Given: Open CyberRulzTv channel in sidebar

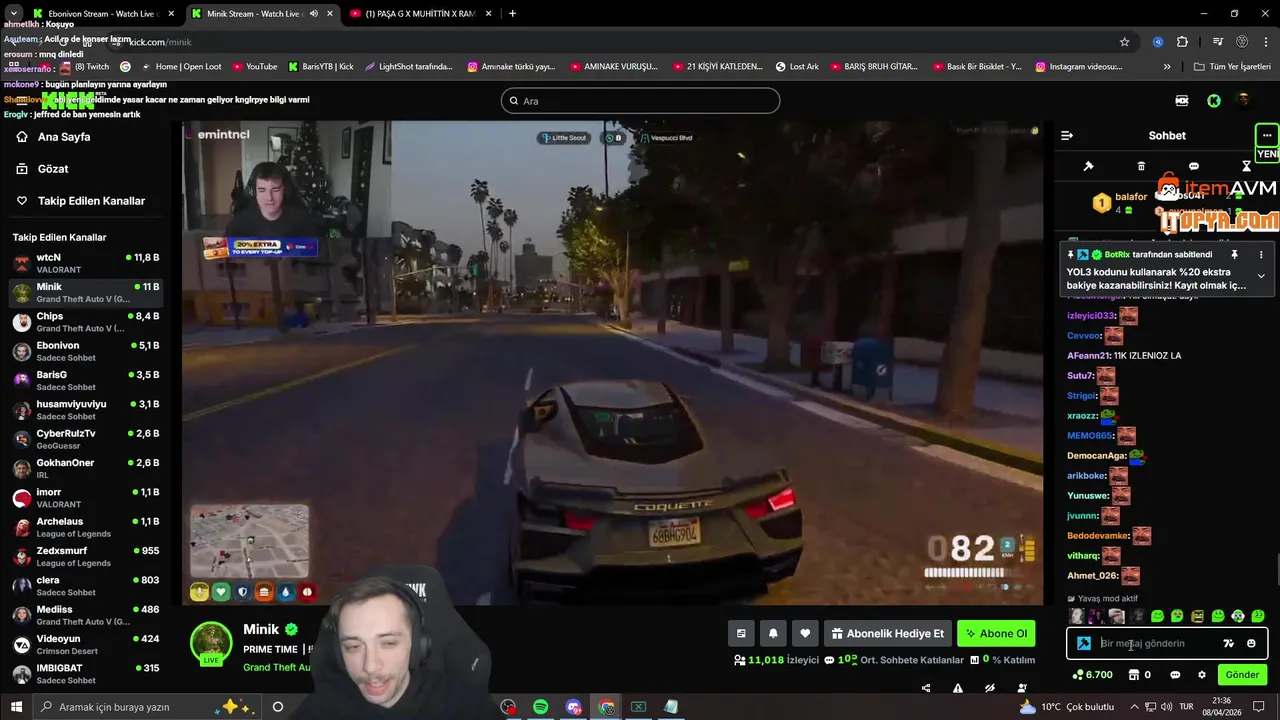Looking at the screenshot, I should 85,440.
